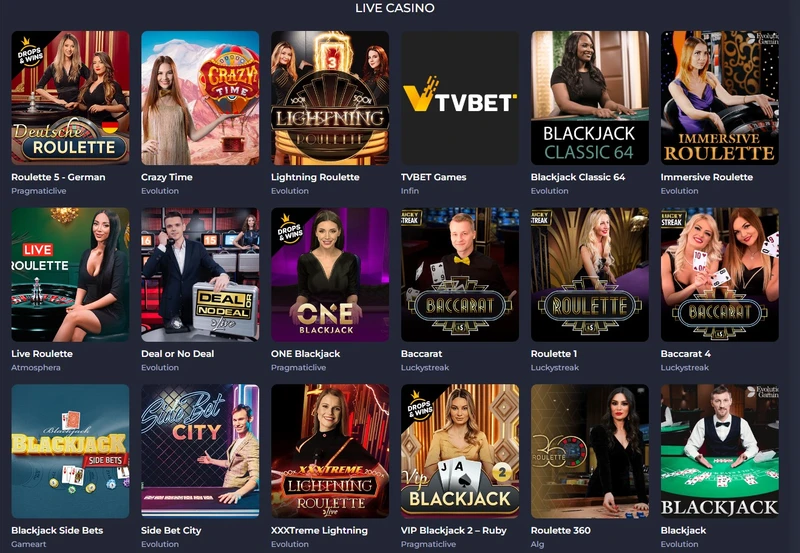
Task: Click the Live Roulette title text
Action: 42,354
